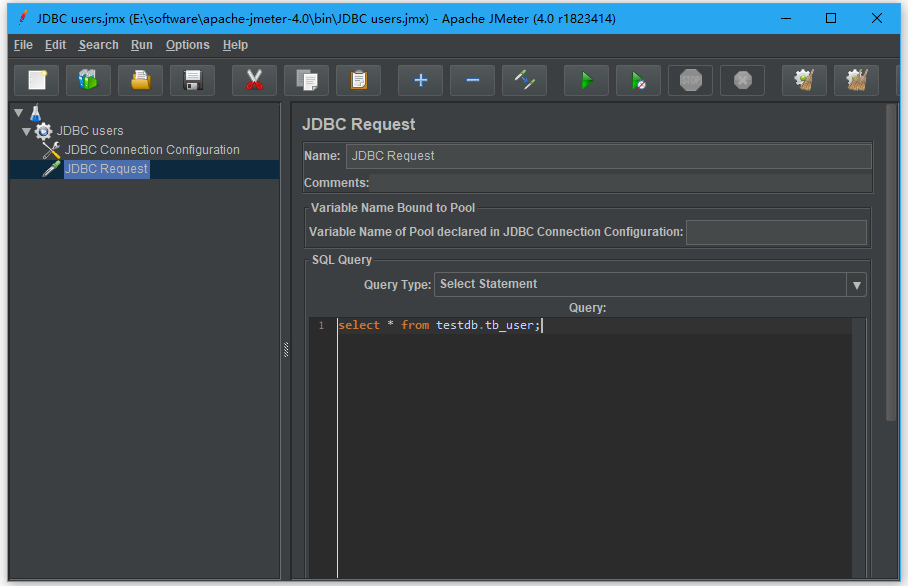
Task: Click the New test plan icon
Action: pyautogui.click(x=37, y=80)
